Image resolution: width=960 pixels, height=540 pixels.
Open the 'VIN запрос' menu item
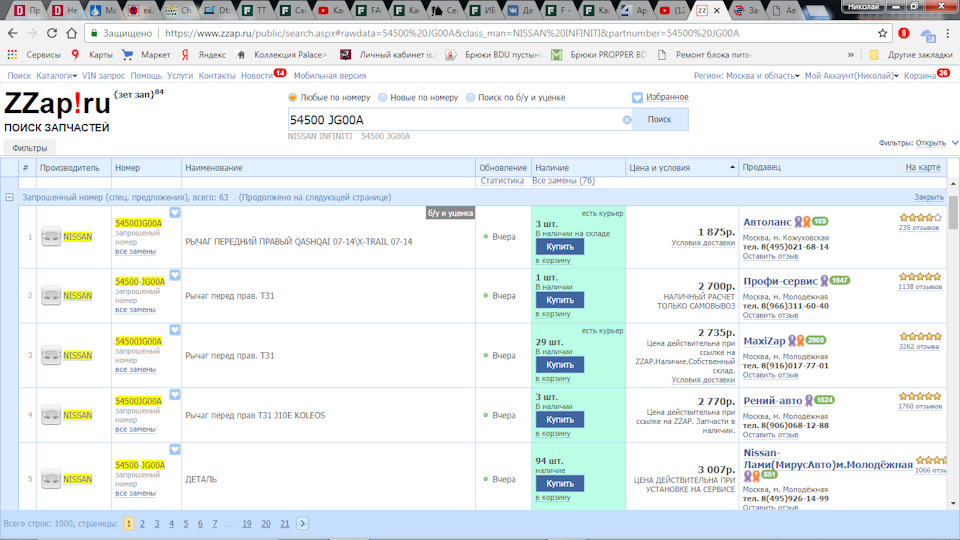[103, 76]
